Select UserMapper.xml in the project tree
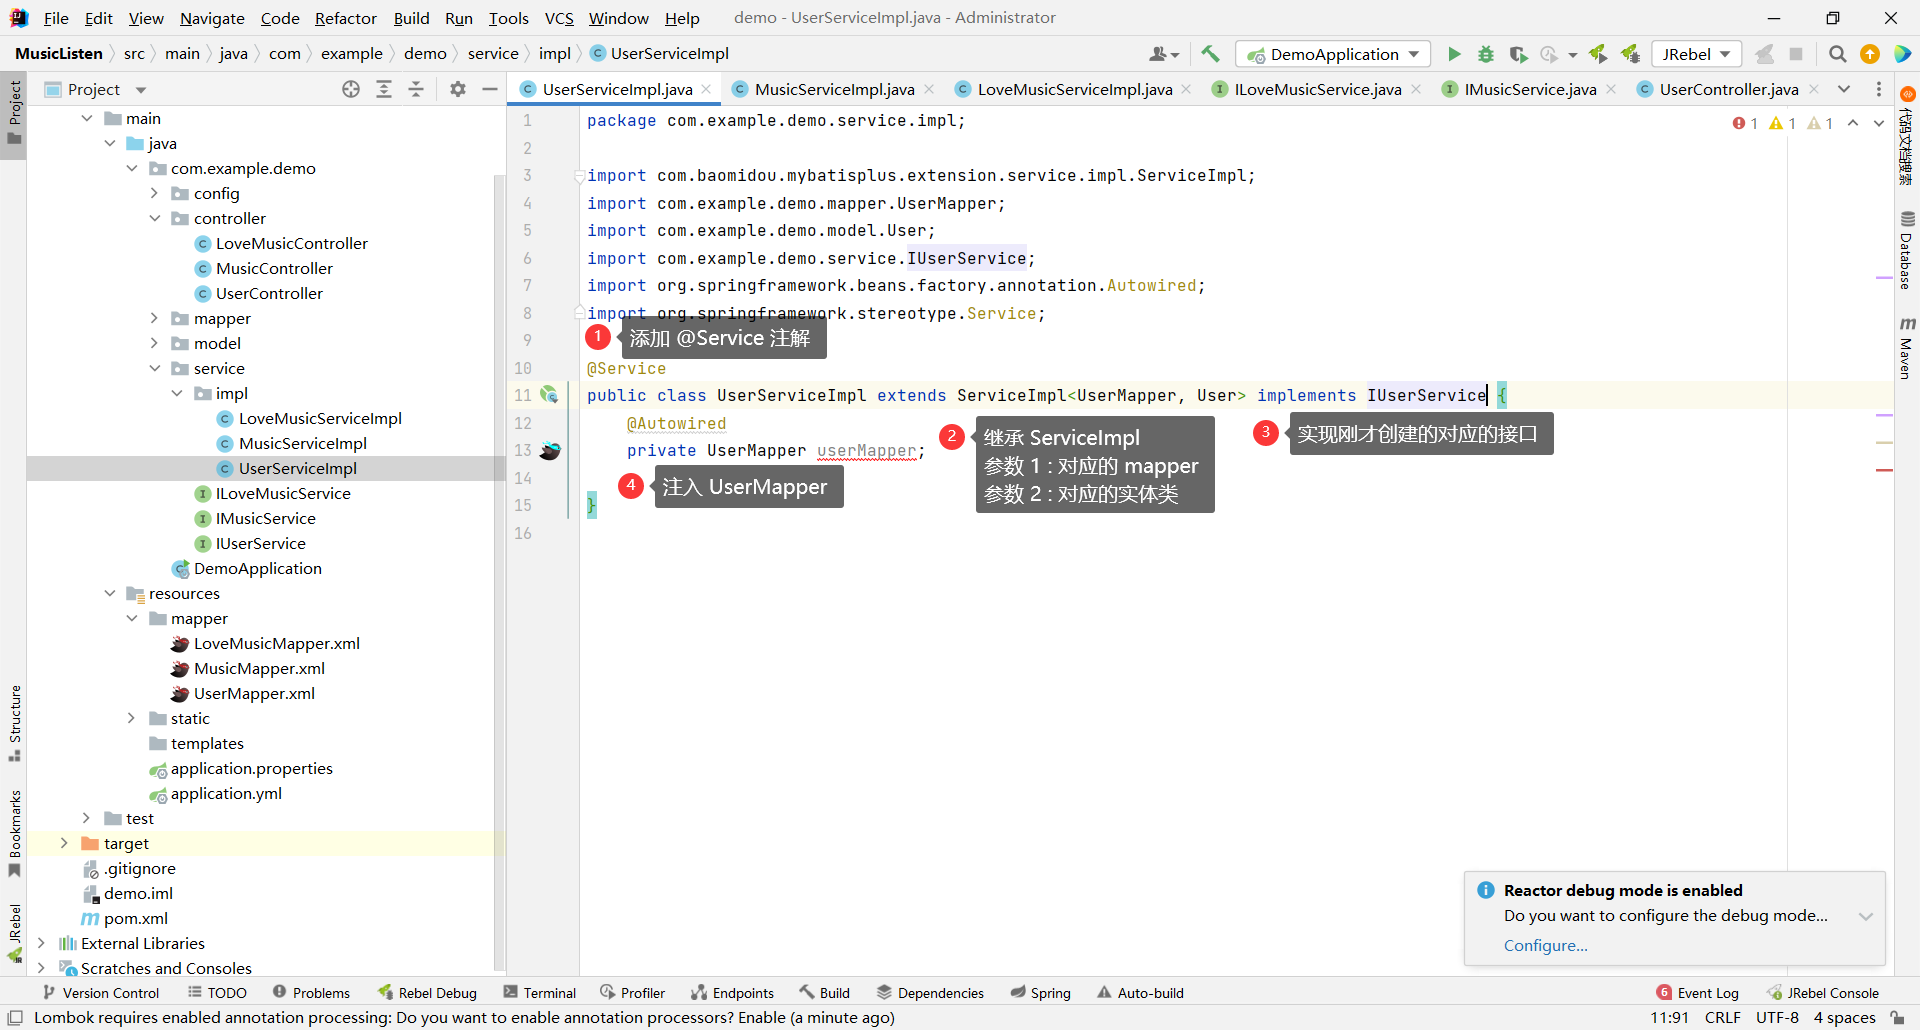The image size is (1920, 1030). point(254,693)
